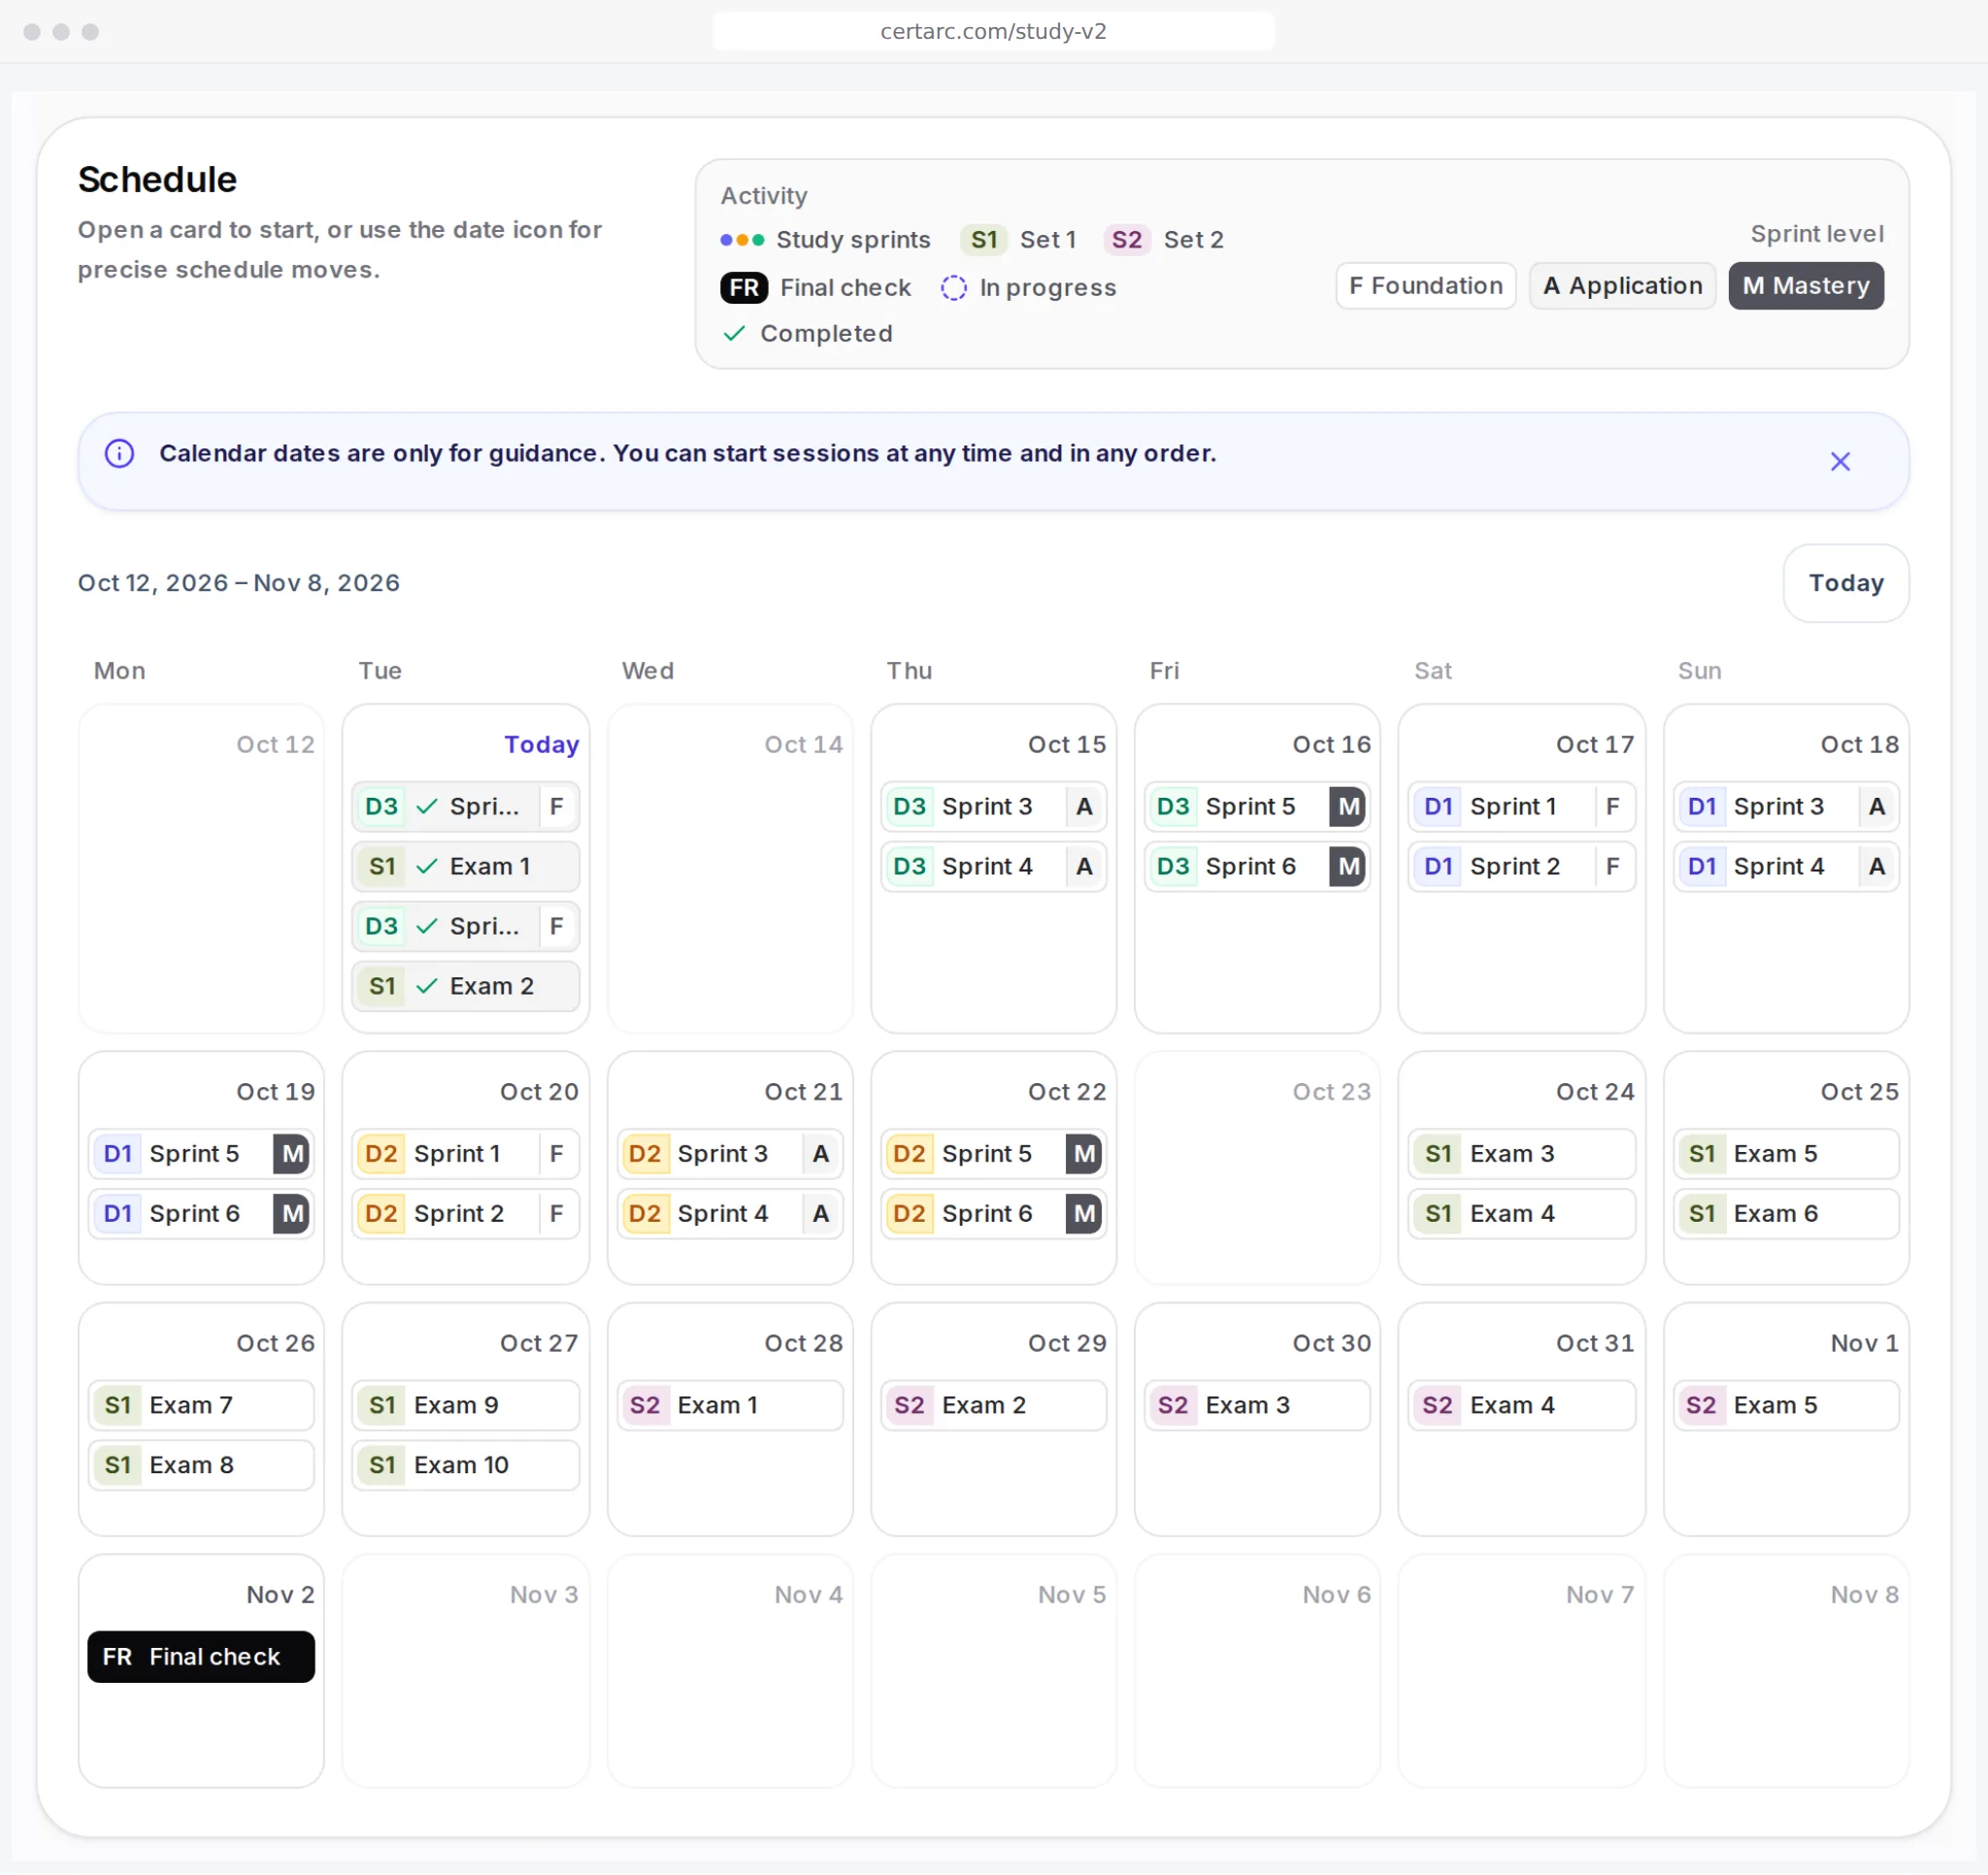This screenshot has height=1875, width=1988.
Task: Open S1 Exam 8 on Oct 26
Action: (x=201, y=1466)
